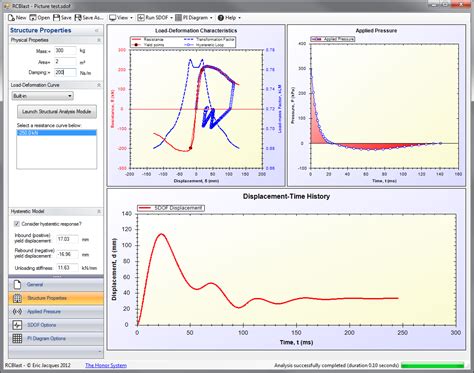474x373 pixels.
Task: Open the PI Diagram dropdown menu
Action: pos(194,18)
